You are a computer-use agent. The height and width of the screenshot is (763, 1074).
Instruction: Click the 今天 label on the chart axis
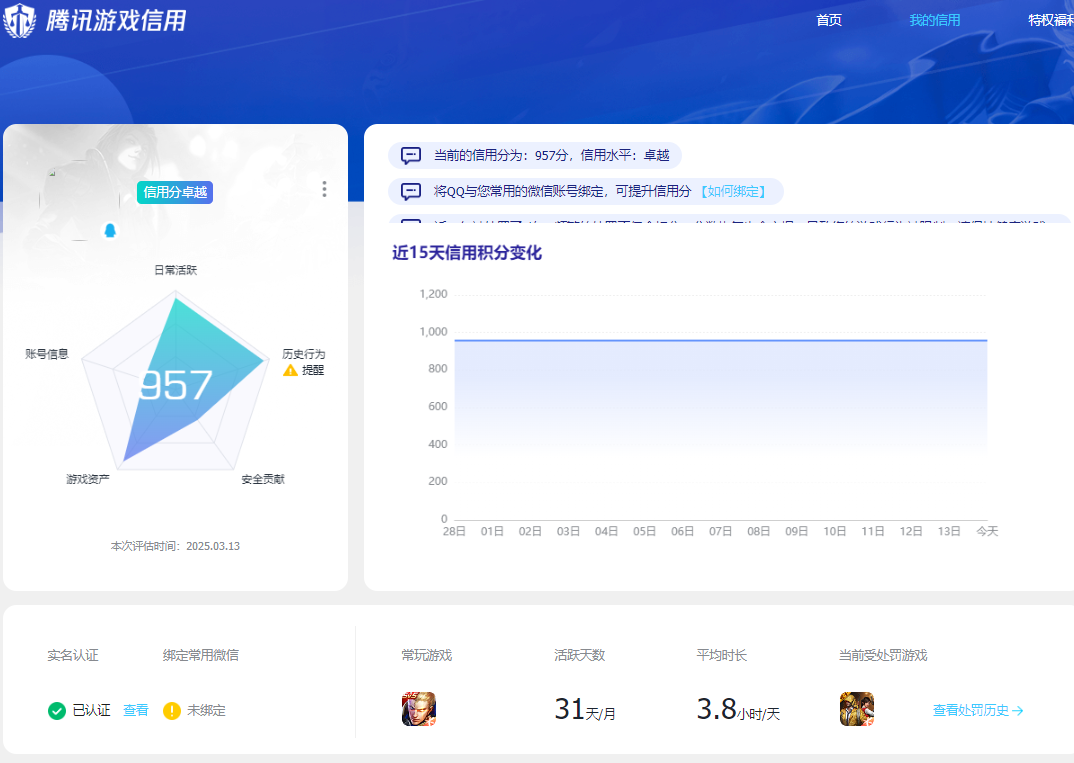click(987, 531)
